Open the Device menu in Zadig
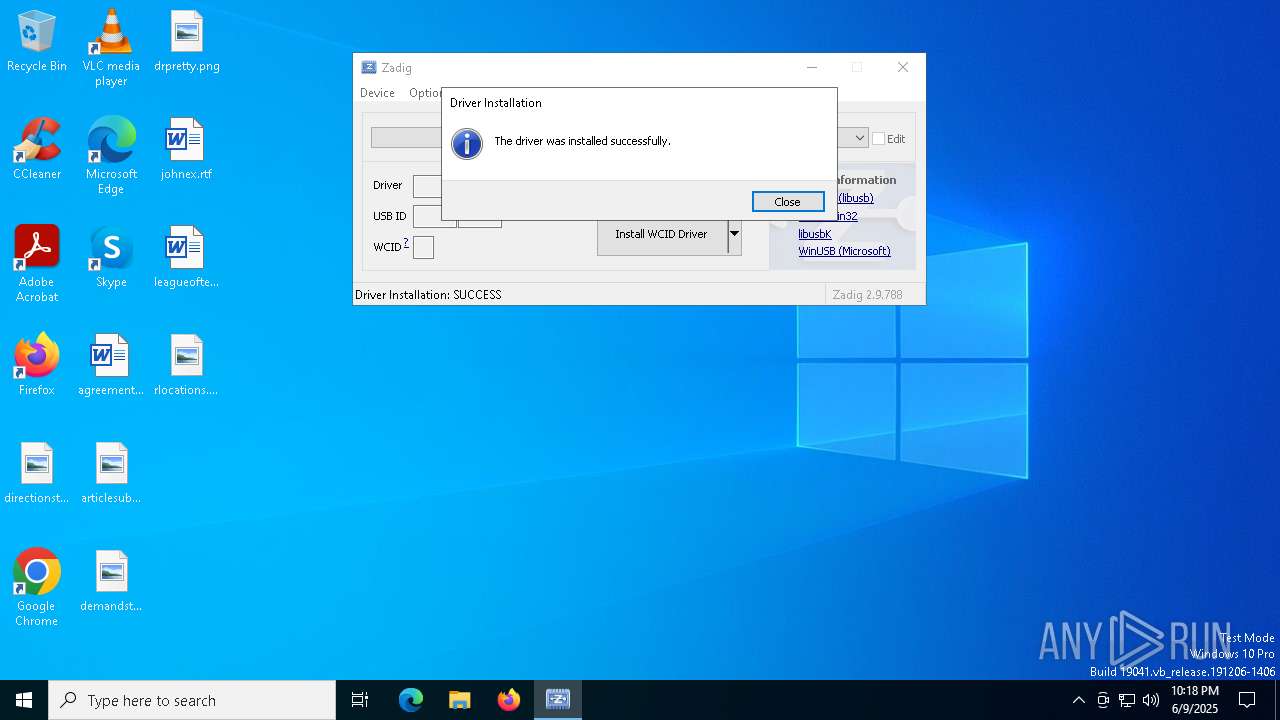 tap(377, 93)
